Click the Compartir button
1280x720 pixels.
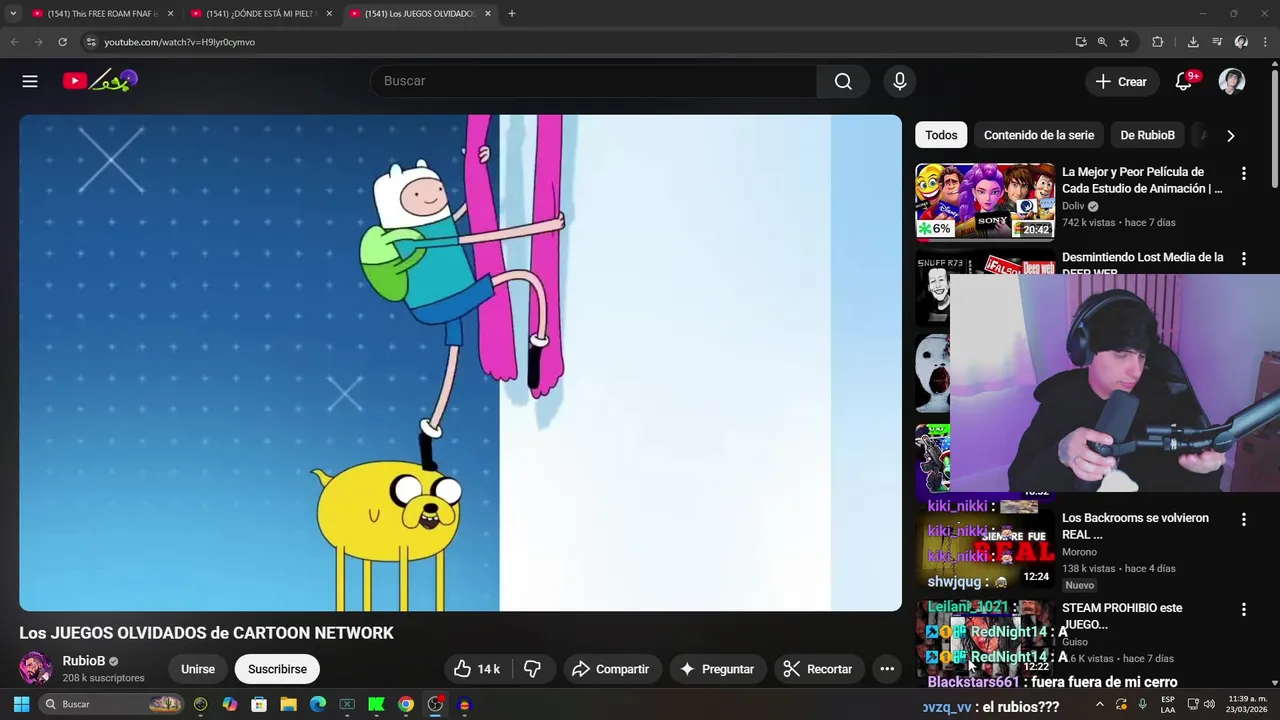click(610, 669)
